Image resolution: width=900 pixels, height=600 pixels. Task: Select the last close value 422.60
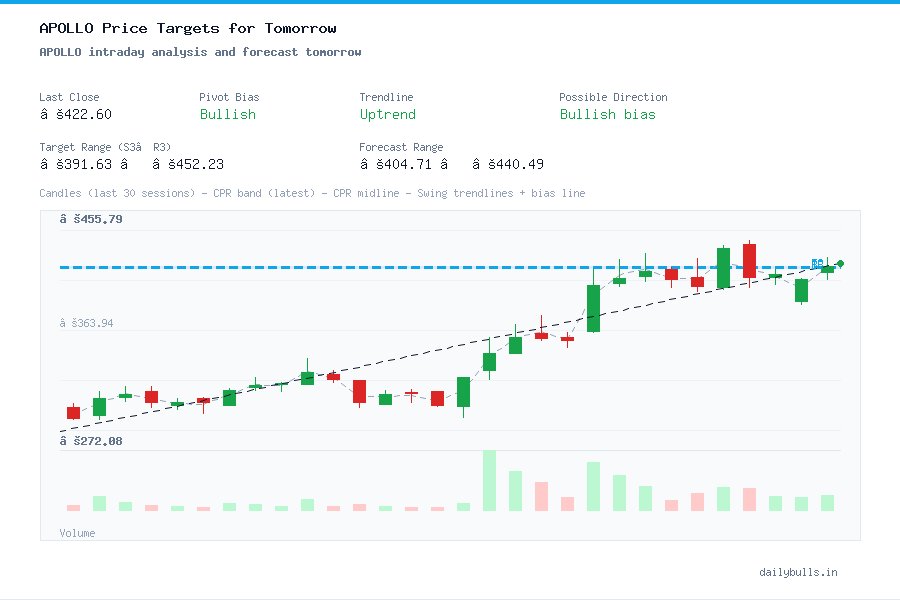pyautogui.click(x=76, y=114)
